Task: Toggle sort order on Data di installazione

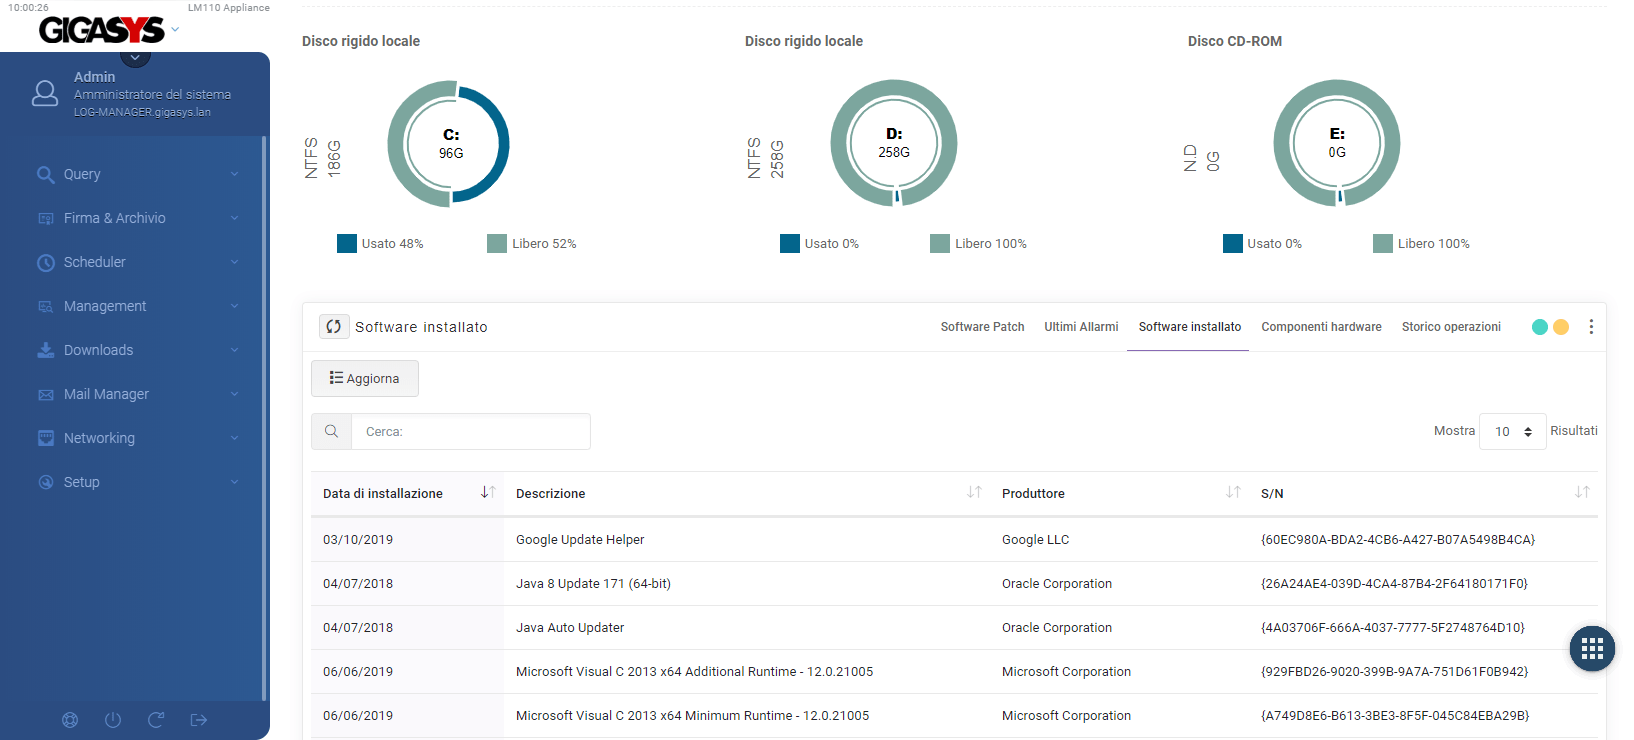Action: point(488,493)
